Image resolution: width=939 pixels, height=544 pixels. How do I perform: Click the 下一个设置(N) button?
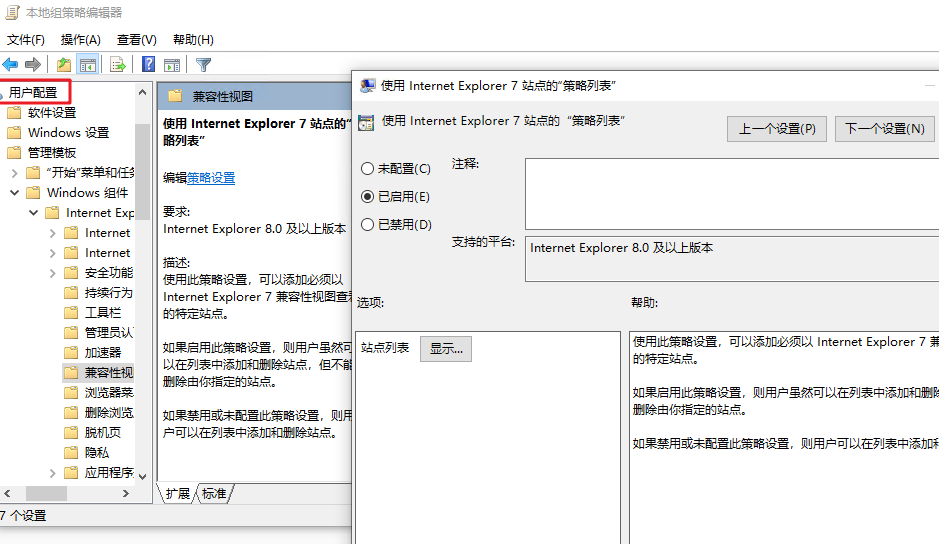tap(885, 129)
